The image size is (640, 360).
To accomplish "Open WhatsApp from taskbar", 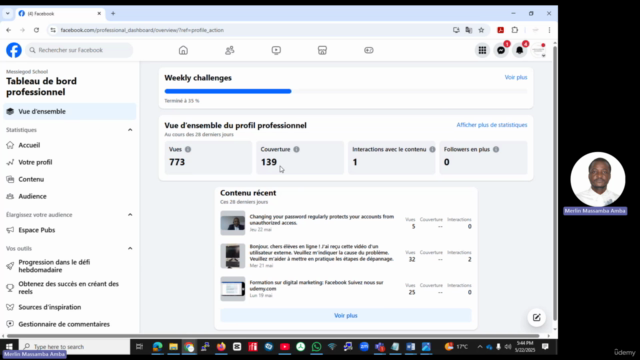I will click(x=316, y=347).
